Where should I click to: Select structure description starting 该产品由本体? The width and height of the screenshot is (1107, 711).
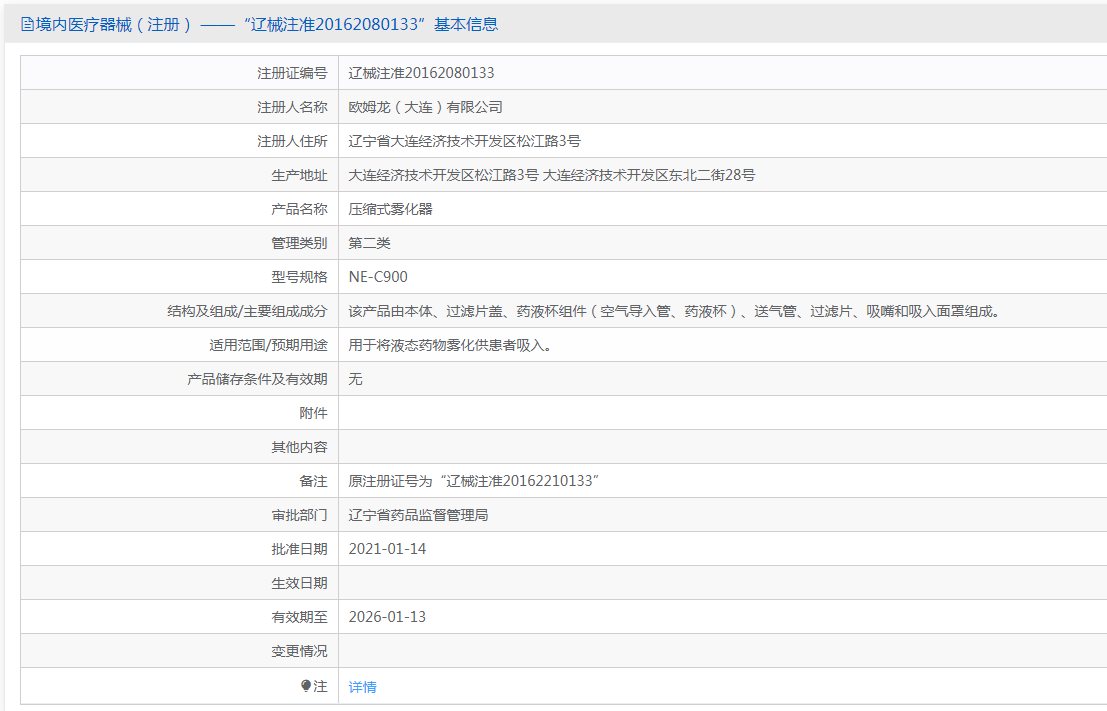[674, 311]
